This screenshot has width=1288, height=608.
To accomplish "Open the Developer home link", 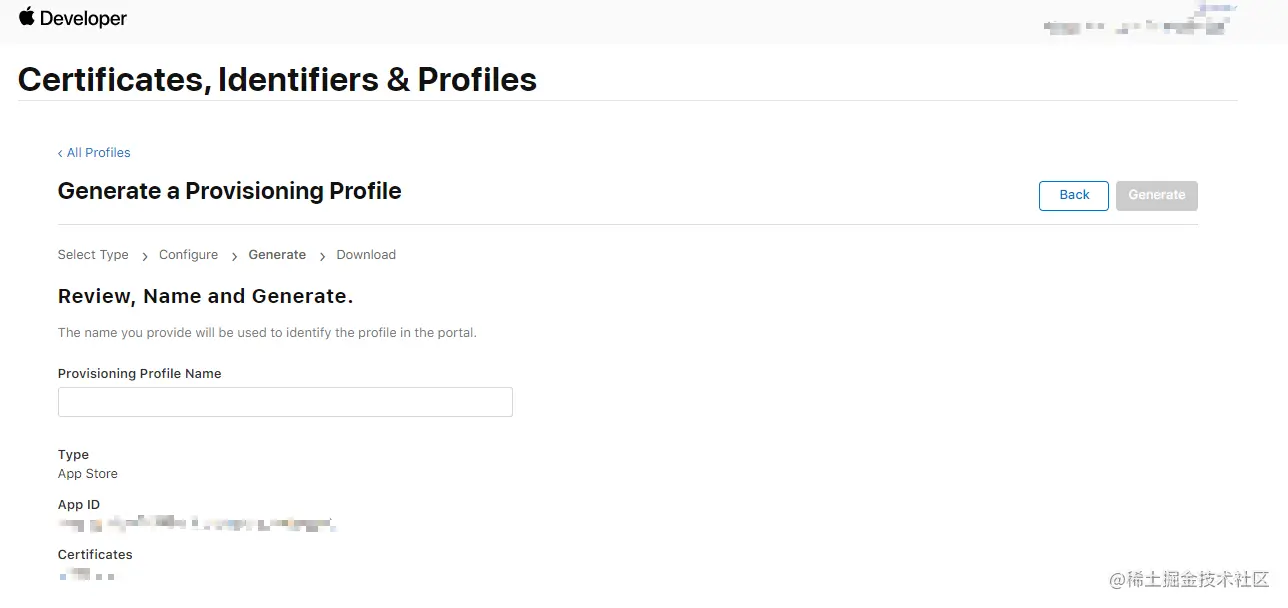I will (x=83, y=19).
